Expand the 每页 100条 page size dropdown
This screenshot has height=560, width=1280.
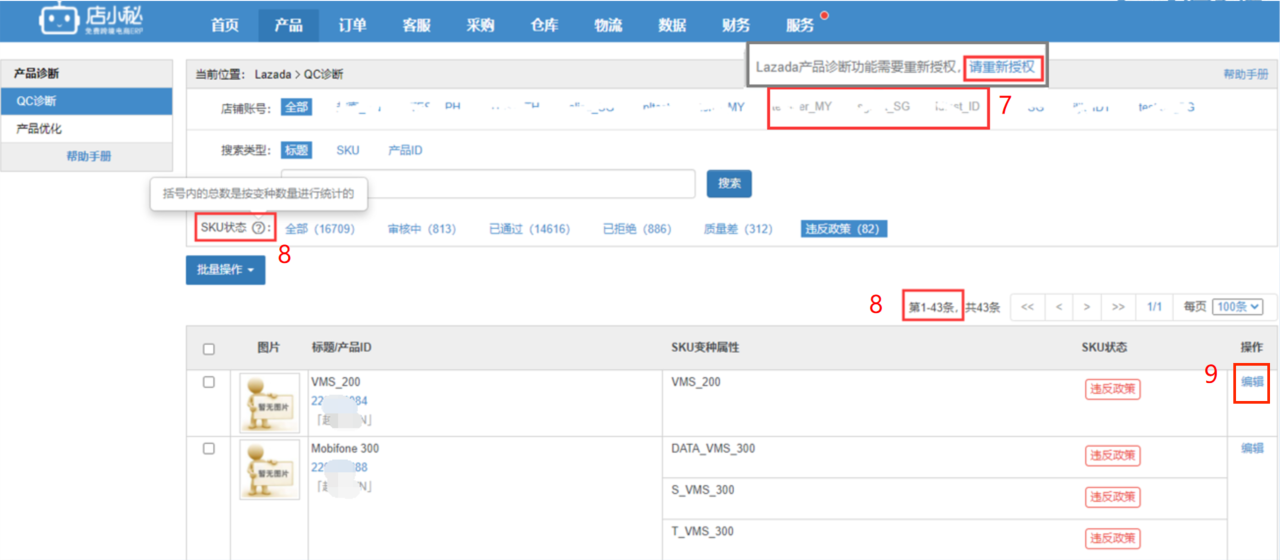[x=1237, y=307]
